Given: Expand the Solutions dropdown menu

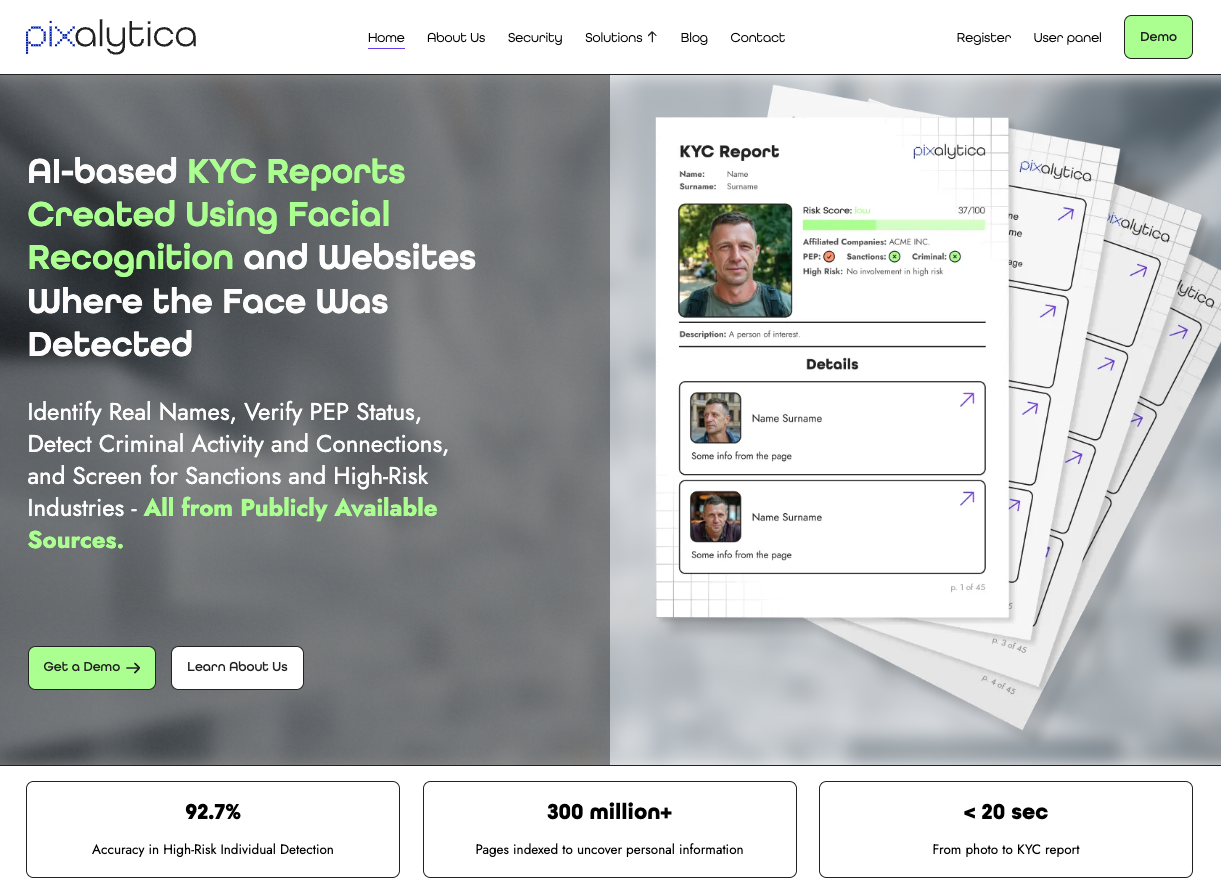Looking at the screenshot, I should tap(621, 38).
